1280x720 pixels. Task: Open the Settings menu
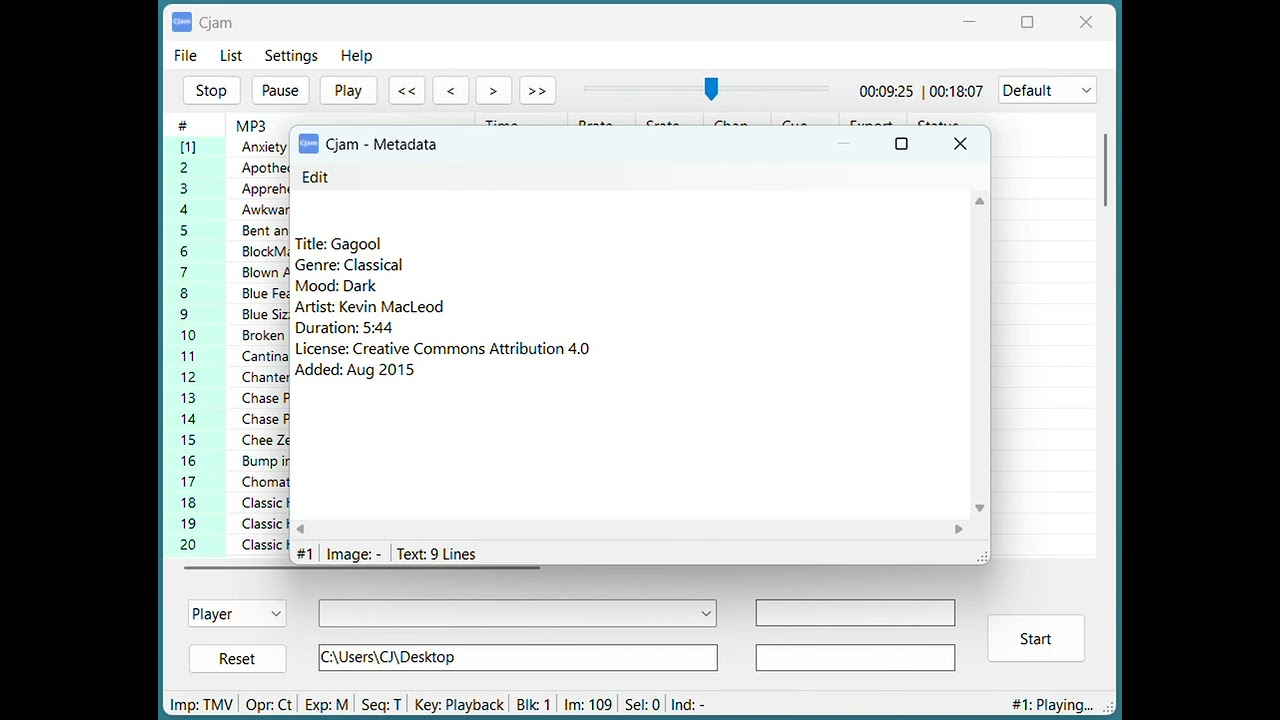click(291, 56)
